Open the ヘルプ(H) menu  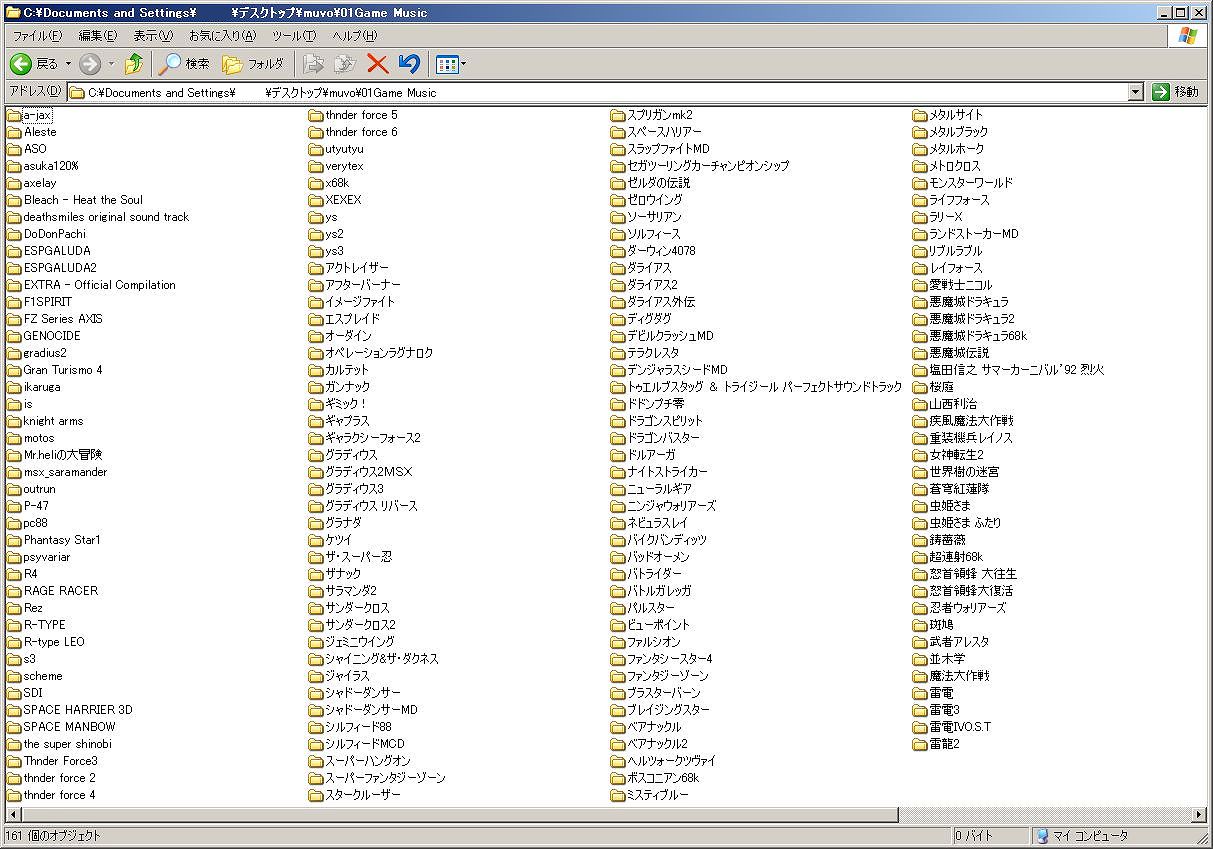pyautogui.click(x=354, y=36)
